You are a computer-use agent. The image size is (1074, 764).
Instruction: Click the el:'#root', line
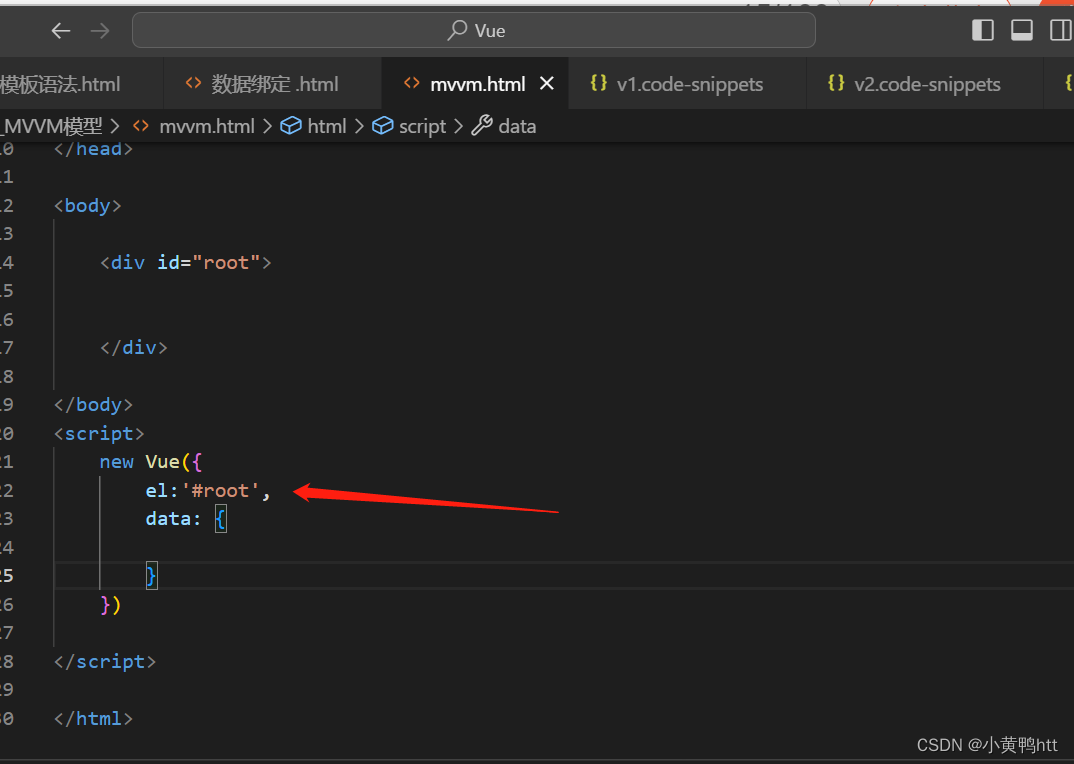(208, 491)
